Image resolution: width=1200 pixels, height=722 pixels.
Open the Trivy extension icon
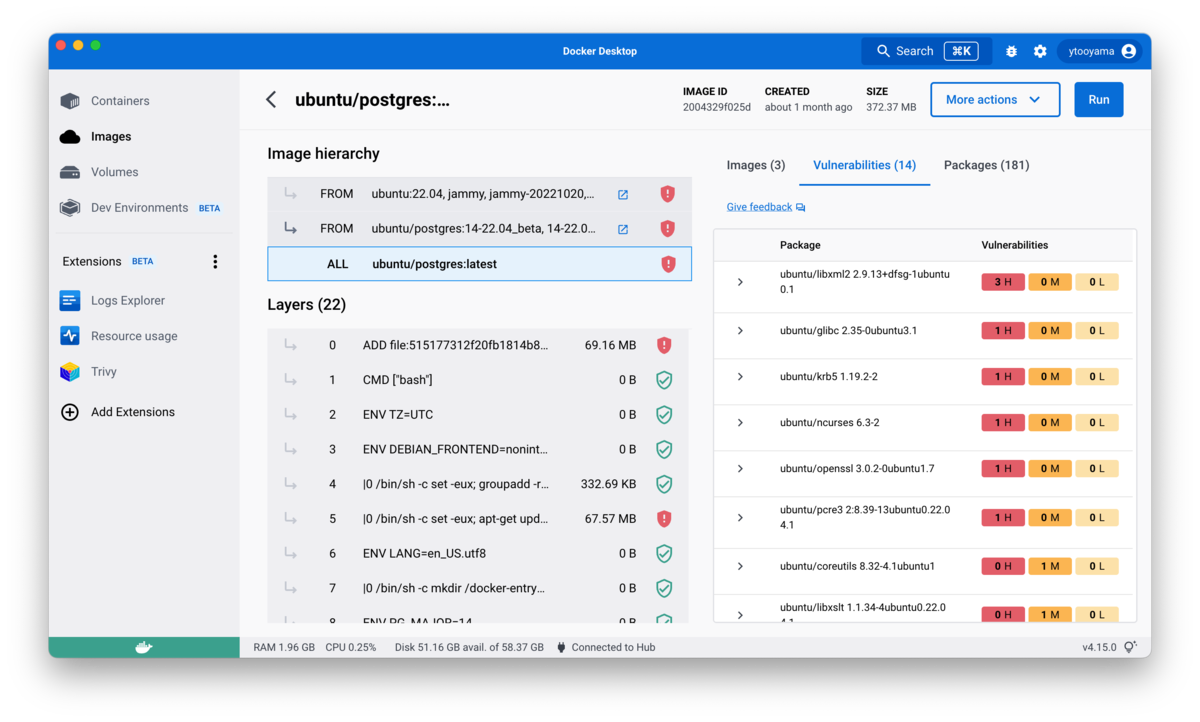click(70, 372)
